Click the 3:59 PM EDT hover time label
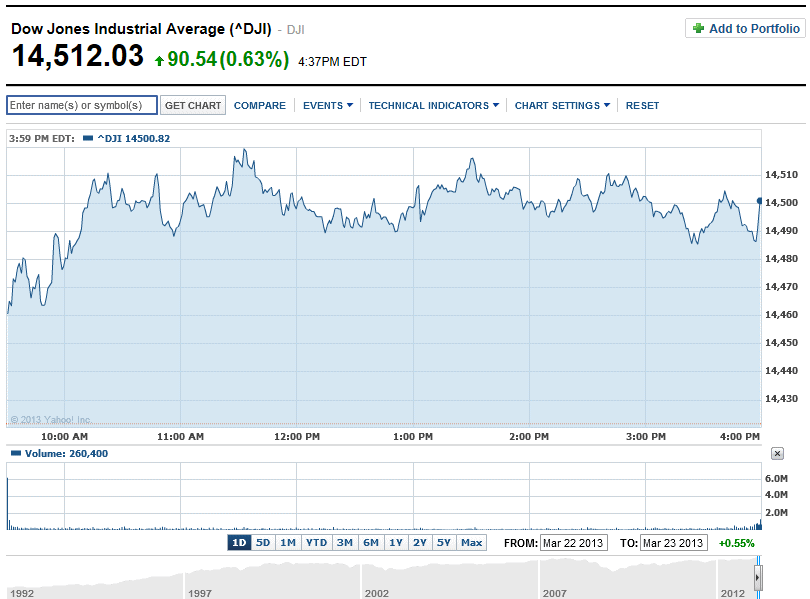810x599 pixels. coord(42,138)
